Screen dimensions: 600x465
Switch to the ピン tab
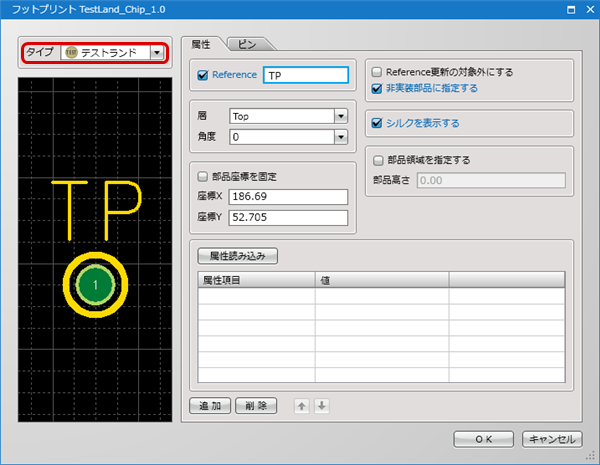(247, 44)
